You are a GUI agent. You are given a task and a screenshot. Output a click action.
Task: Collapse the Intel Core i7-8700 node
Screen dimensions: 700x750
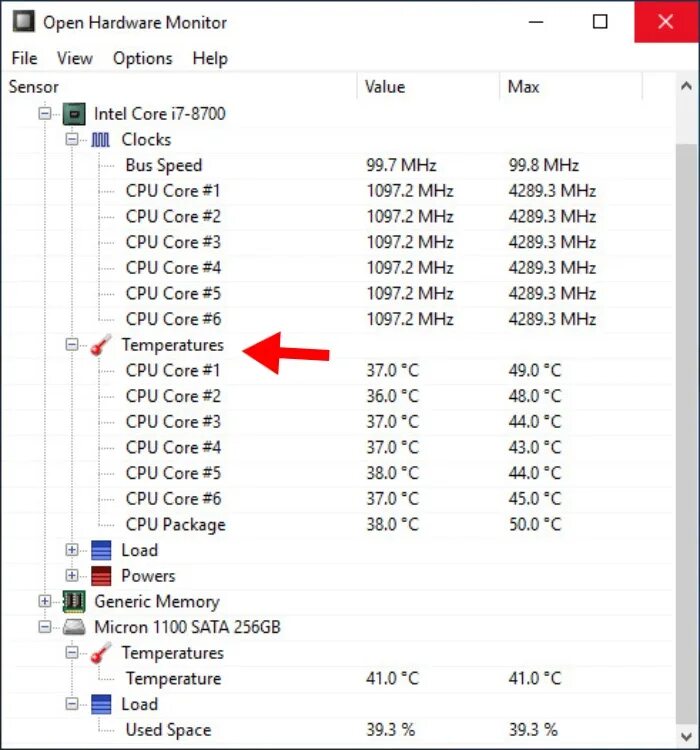(x=44, y=114)
